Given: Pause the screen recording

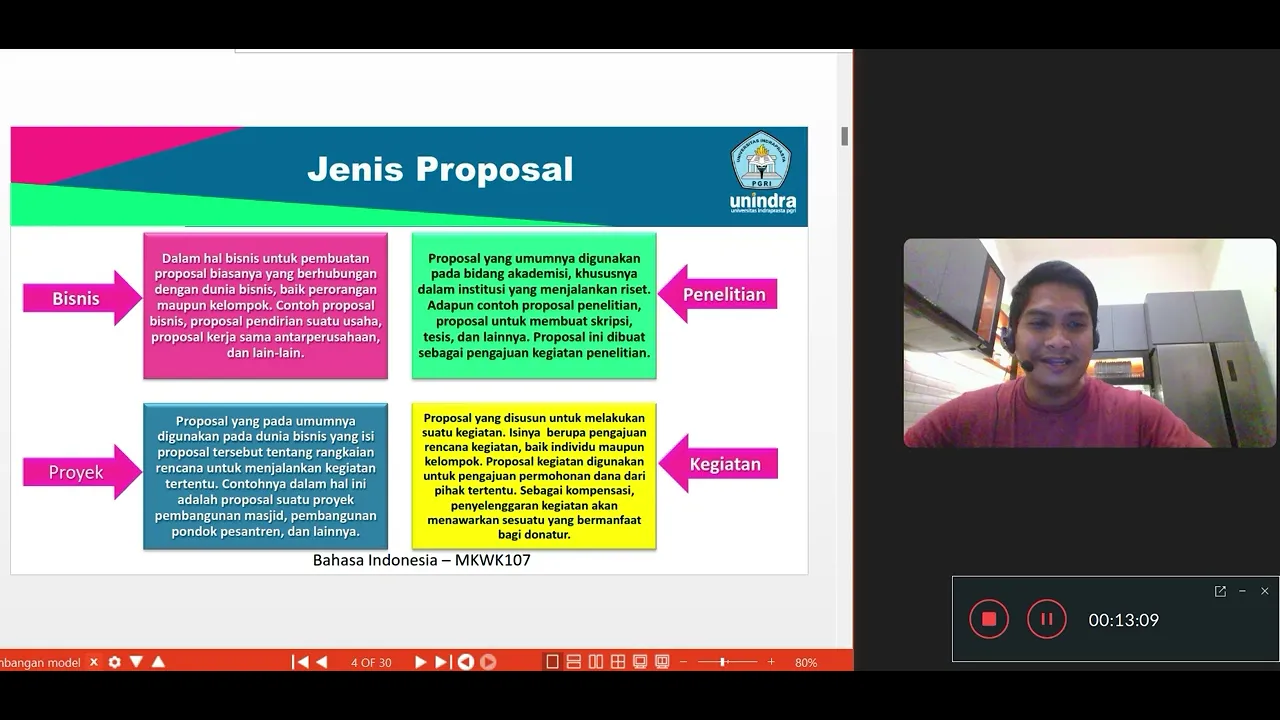Looking at the screenshot, I should coord(1047,619).
